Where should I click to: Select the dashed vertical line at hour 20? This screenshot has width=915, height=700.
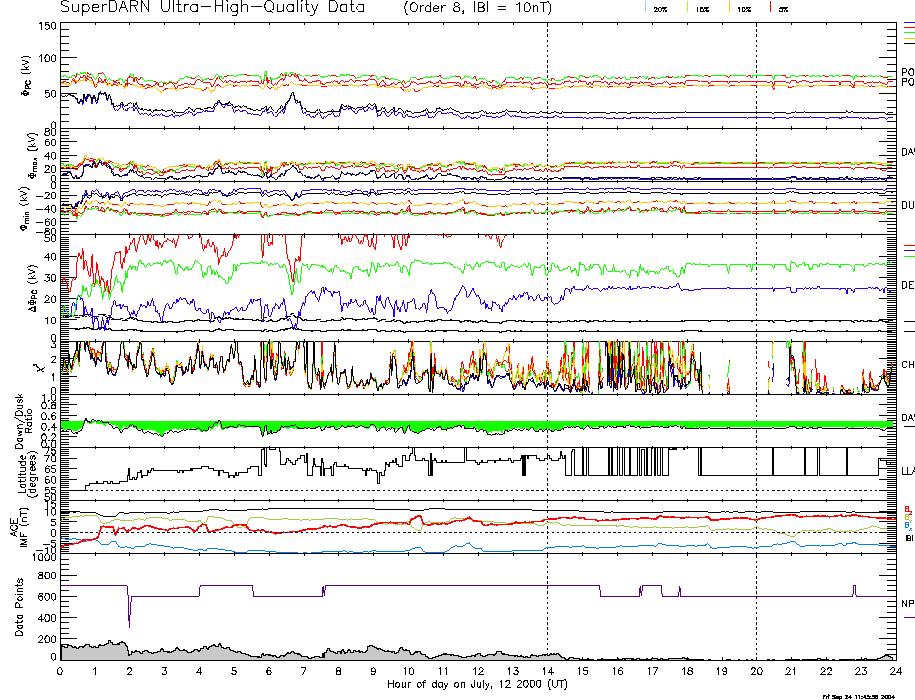pyautogui.click(x=756, y=300)
